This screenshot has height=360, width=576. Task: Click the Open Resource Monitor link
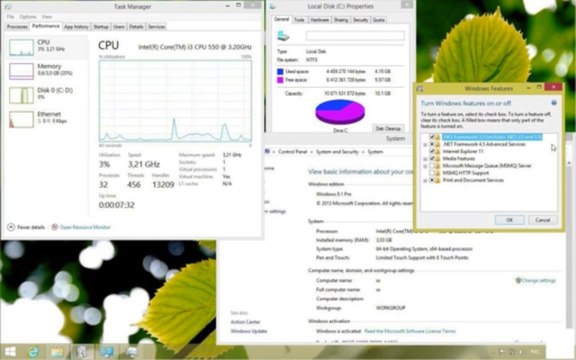point(85,227)
